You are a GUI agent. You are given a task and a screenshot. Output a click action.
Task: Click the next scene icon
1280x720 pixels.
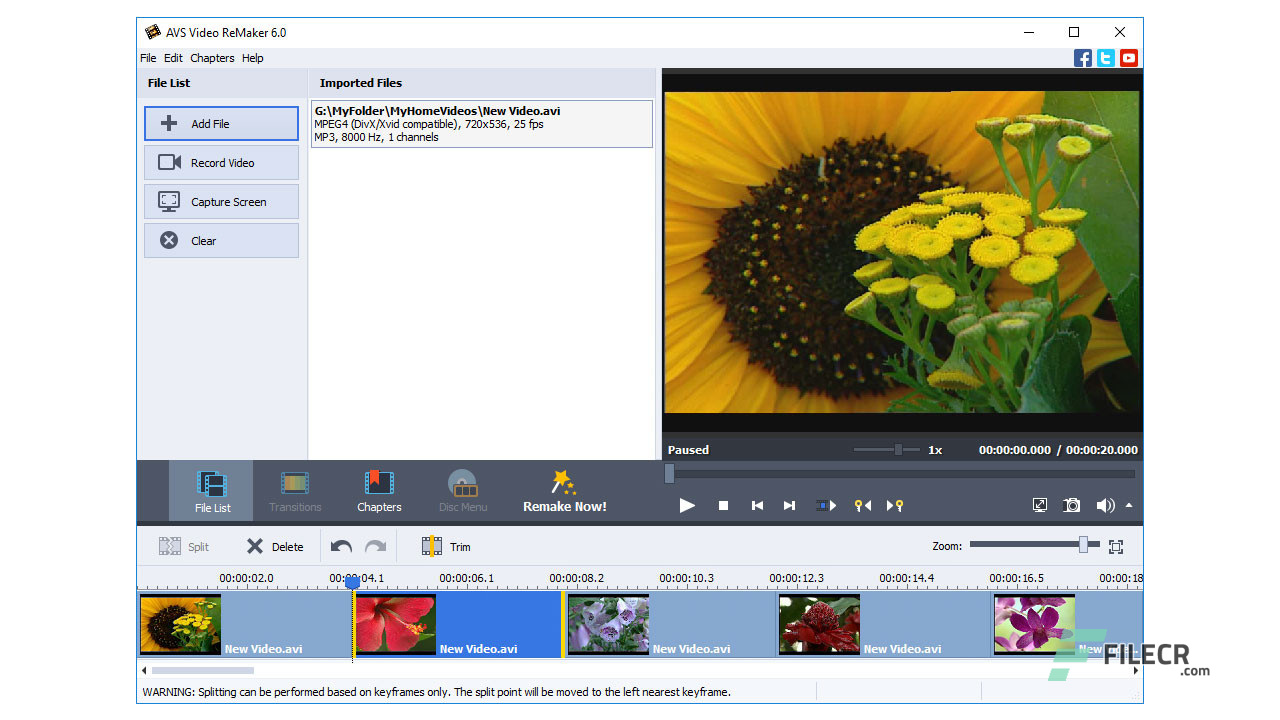click(826, 506)
